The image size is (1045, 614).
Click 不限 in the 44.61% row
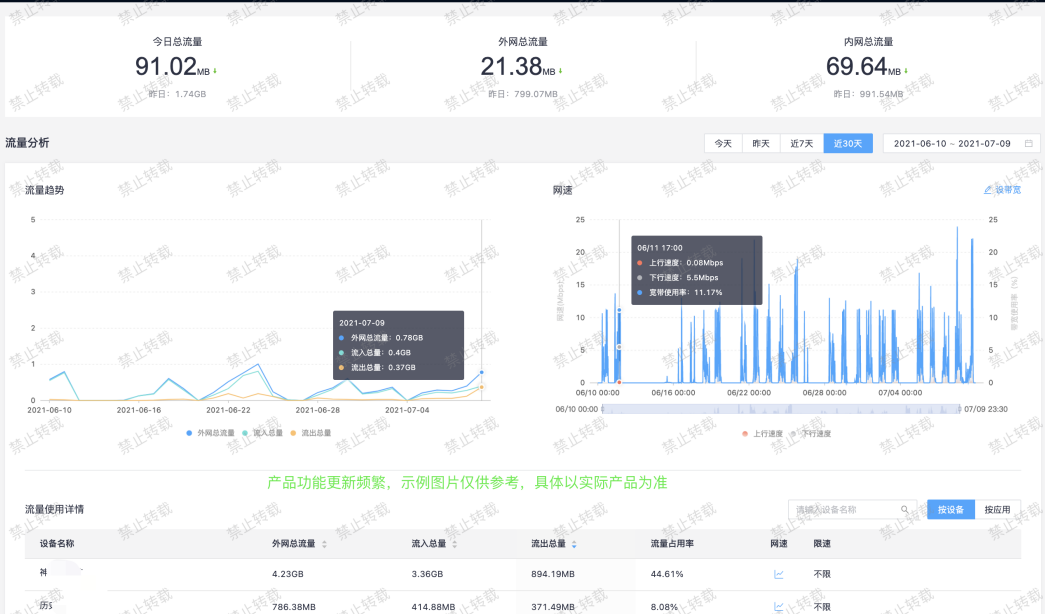point(822,574)
